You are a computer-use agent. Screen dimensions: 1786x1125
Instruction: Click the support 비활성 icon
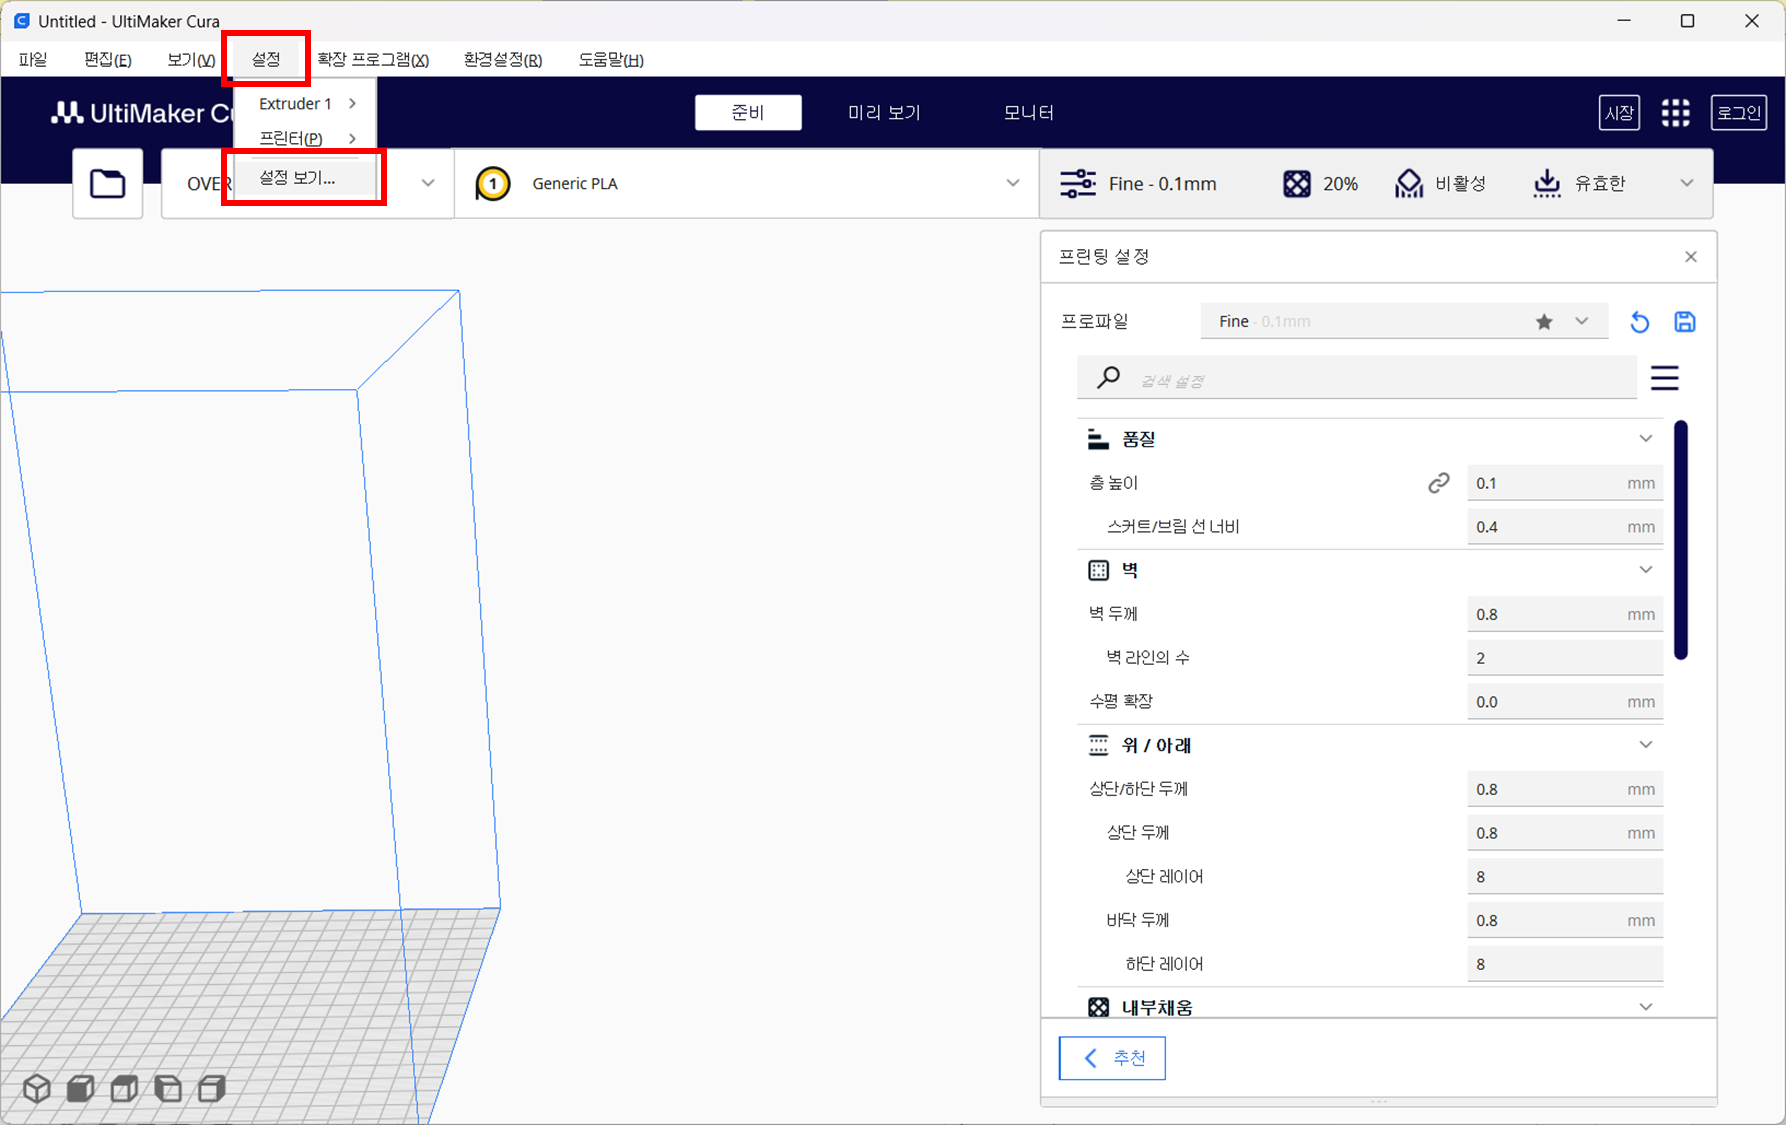coord(1409,184)
